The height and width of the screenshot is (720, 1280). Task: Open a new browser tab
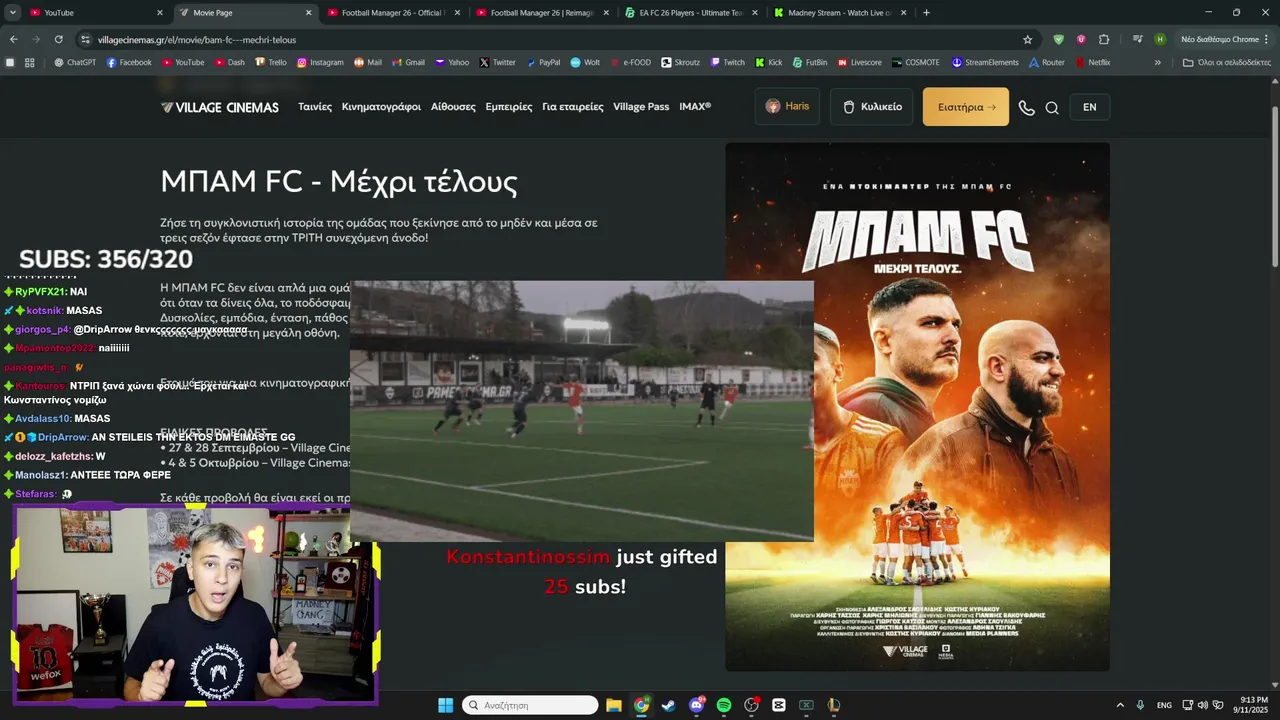926,12
